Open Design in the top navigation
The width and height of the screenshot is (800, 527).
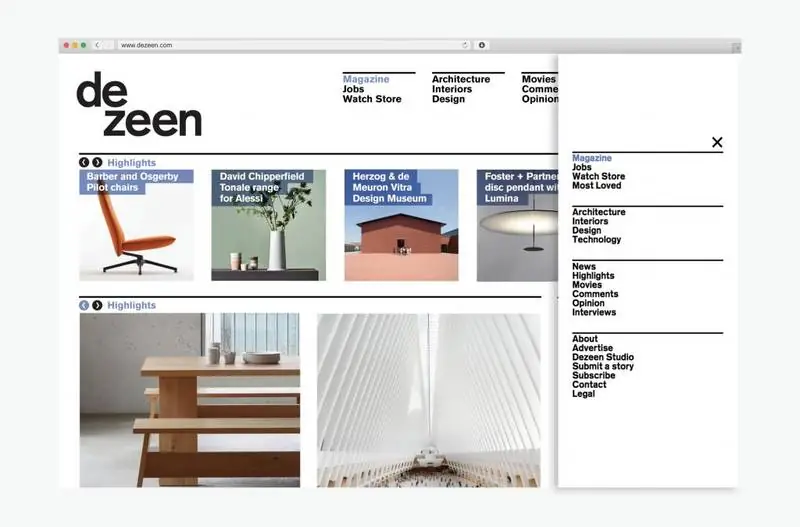point(448,99)
